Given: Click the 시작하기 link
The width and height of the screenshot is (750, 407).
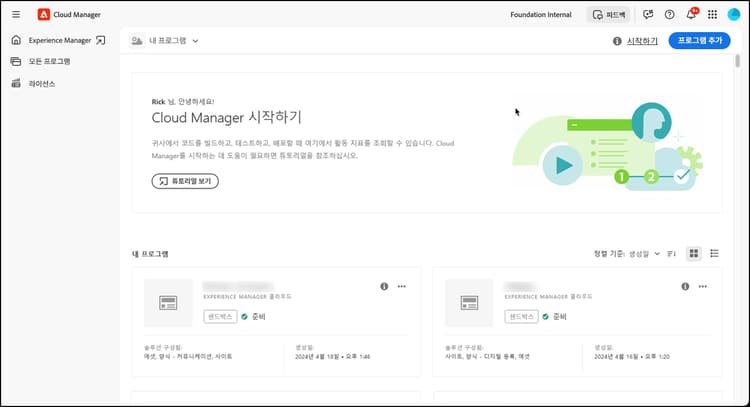Looking at the screenshot, I should [x=642, y=41].
